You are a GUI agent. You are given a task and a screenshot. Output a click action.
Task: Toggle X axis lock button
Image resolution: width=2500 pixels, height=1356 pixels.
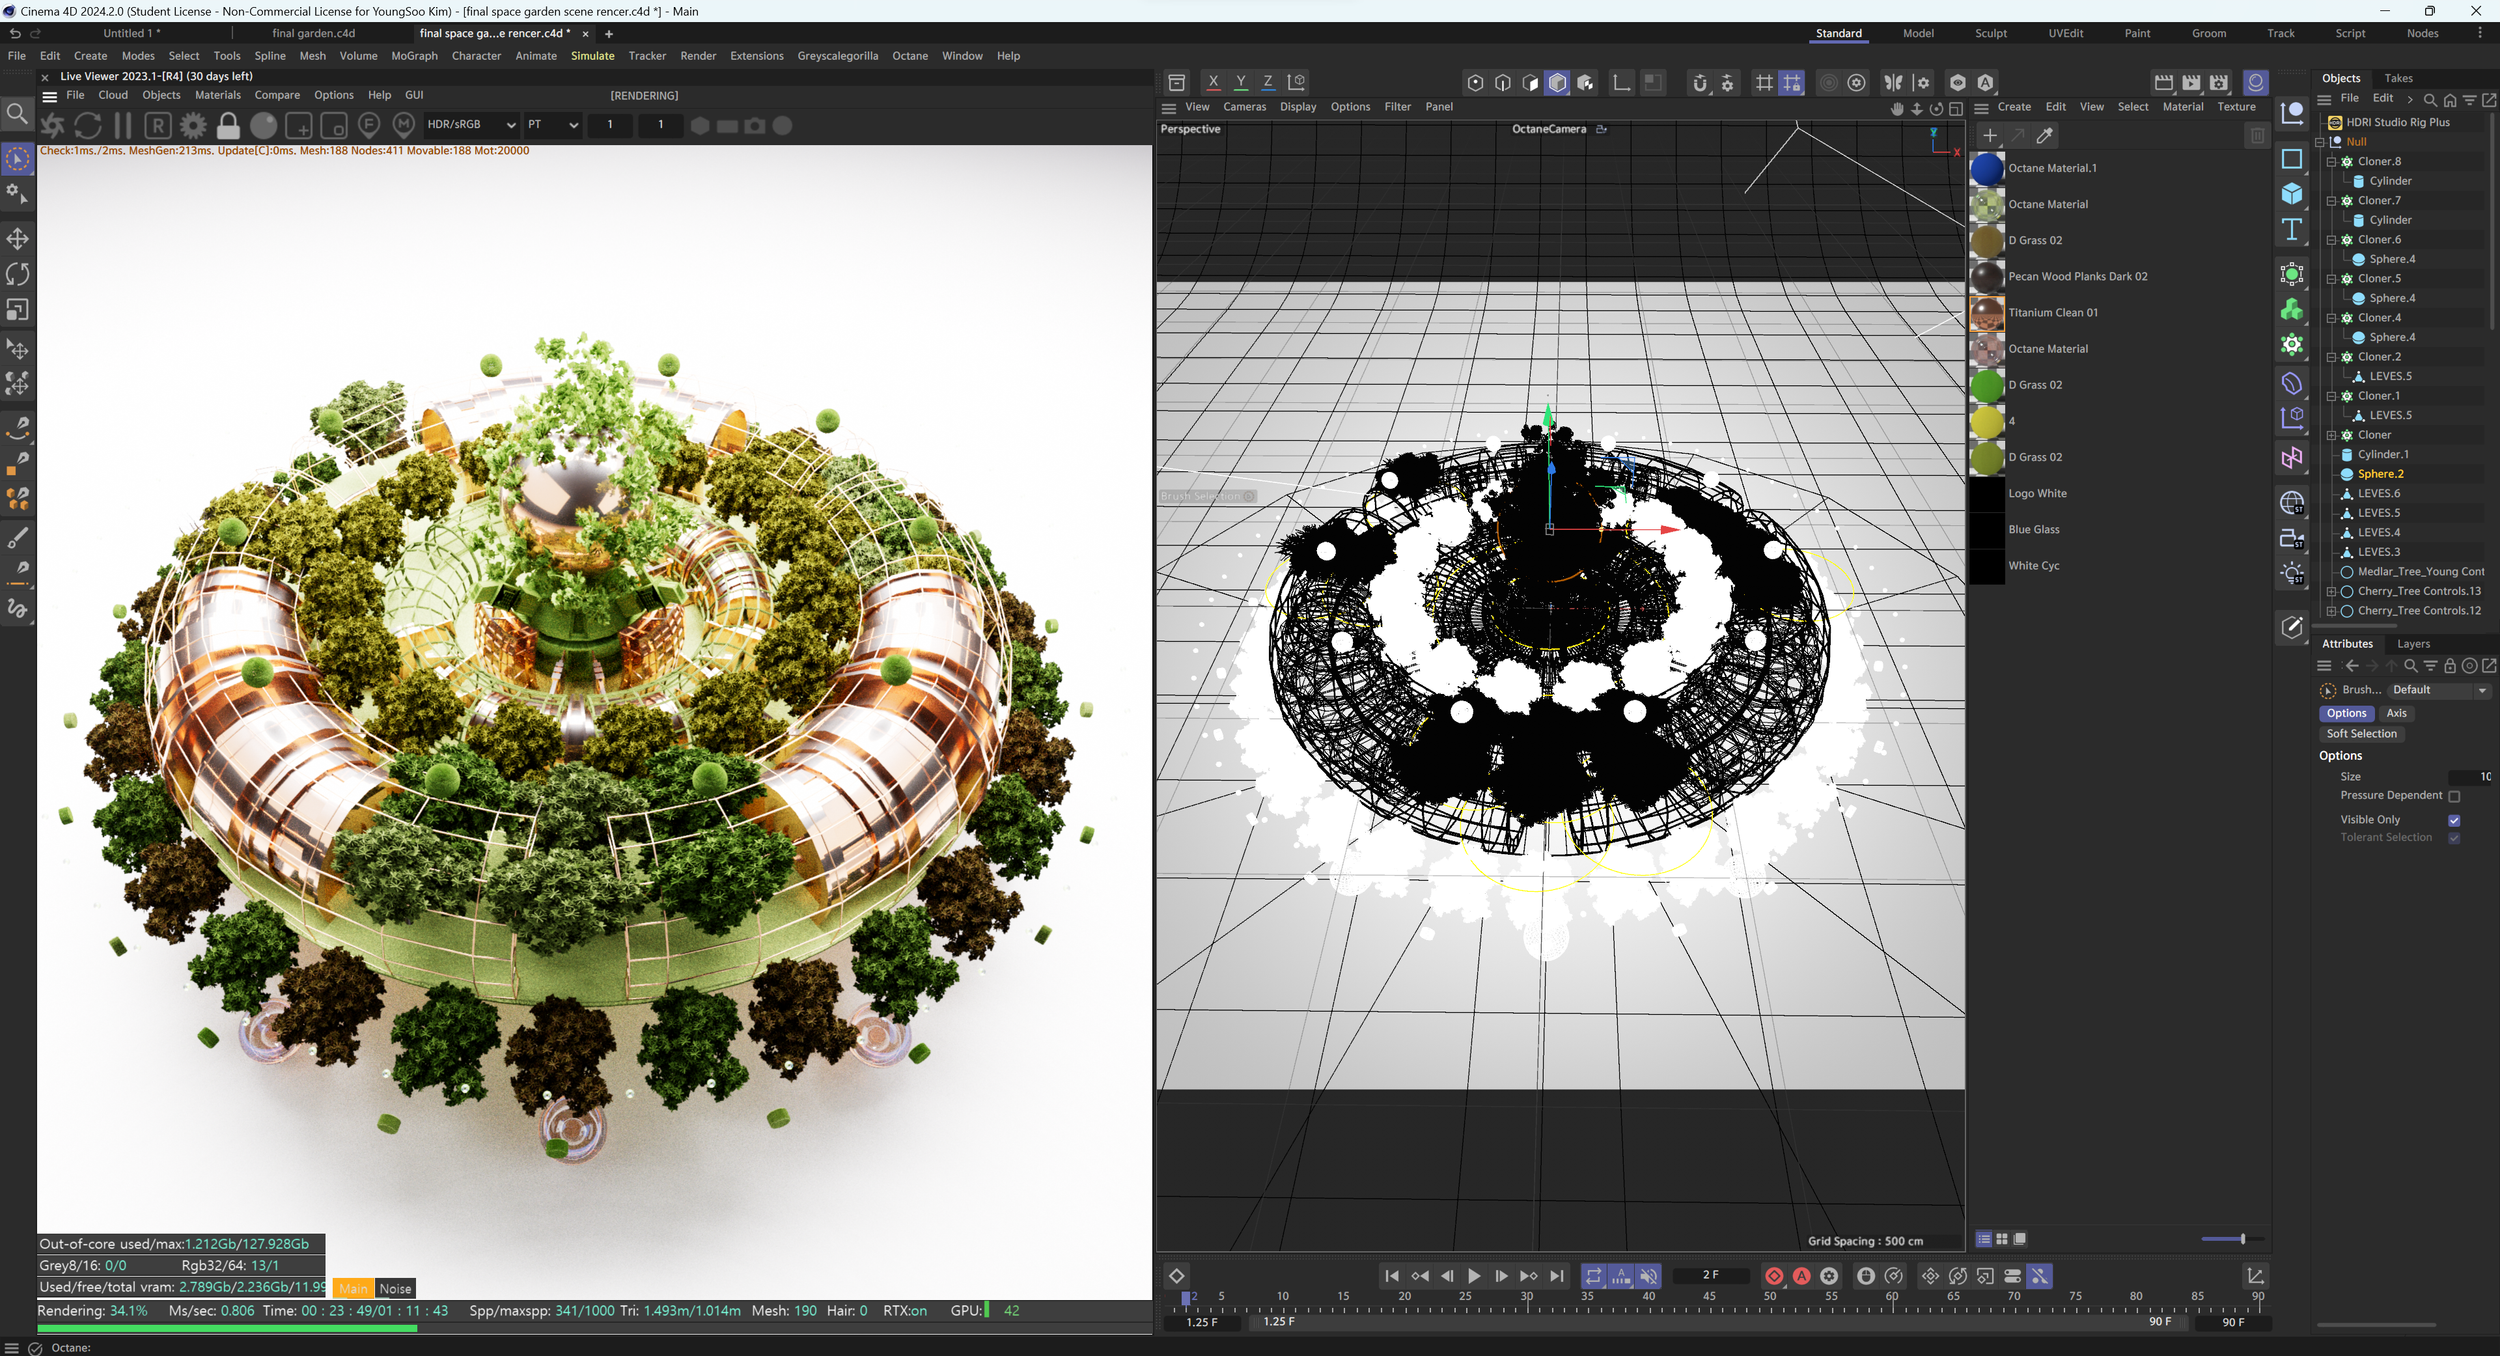tap(1213, 82)
